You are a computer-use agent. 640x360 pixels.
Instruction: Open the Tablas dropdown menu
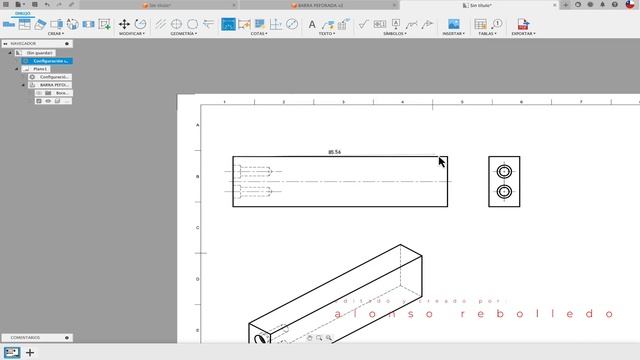(x=487, y=34)
